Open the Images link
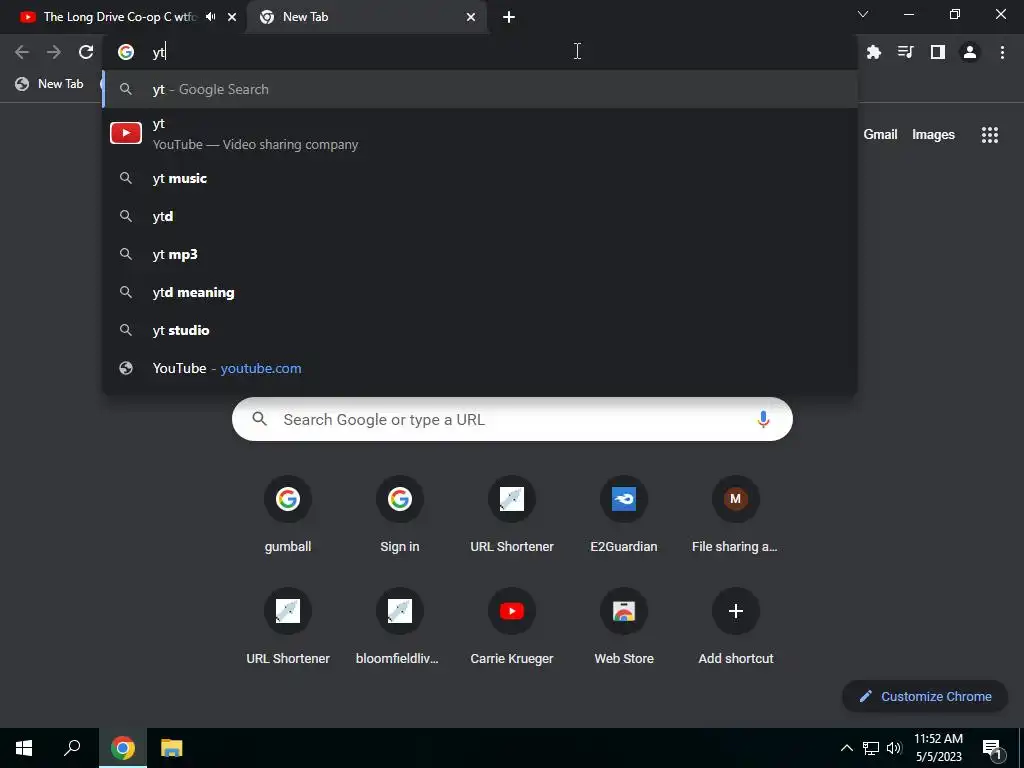 [x=933, y=135]
